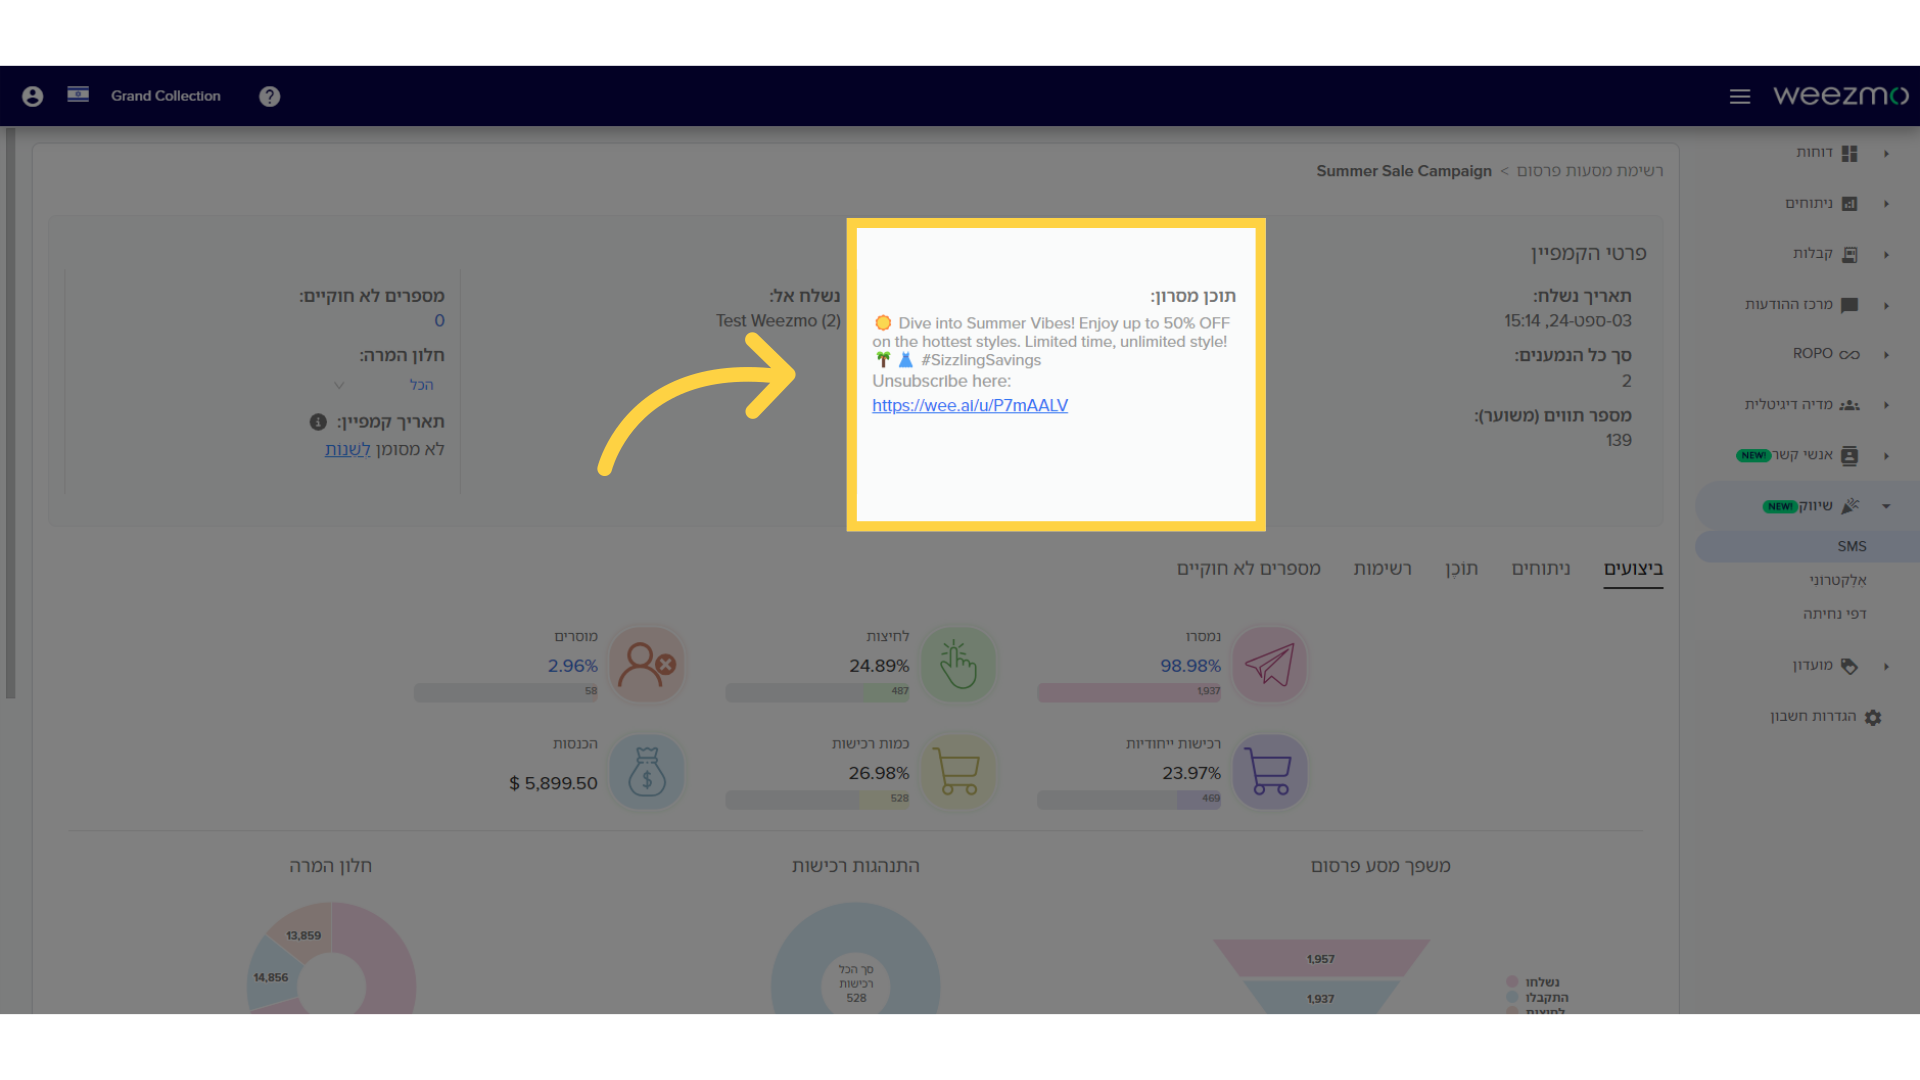This screenshot has height=1080, width=1920.
Task: Click the Summer Sale Campaign breadcrumb title
Action: 1404,171
